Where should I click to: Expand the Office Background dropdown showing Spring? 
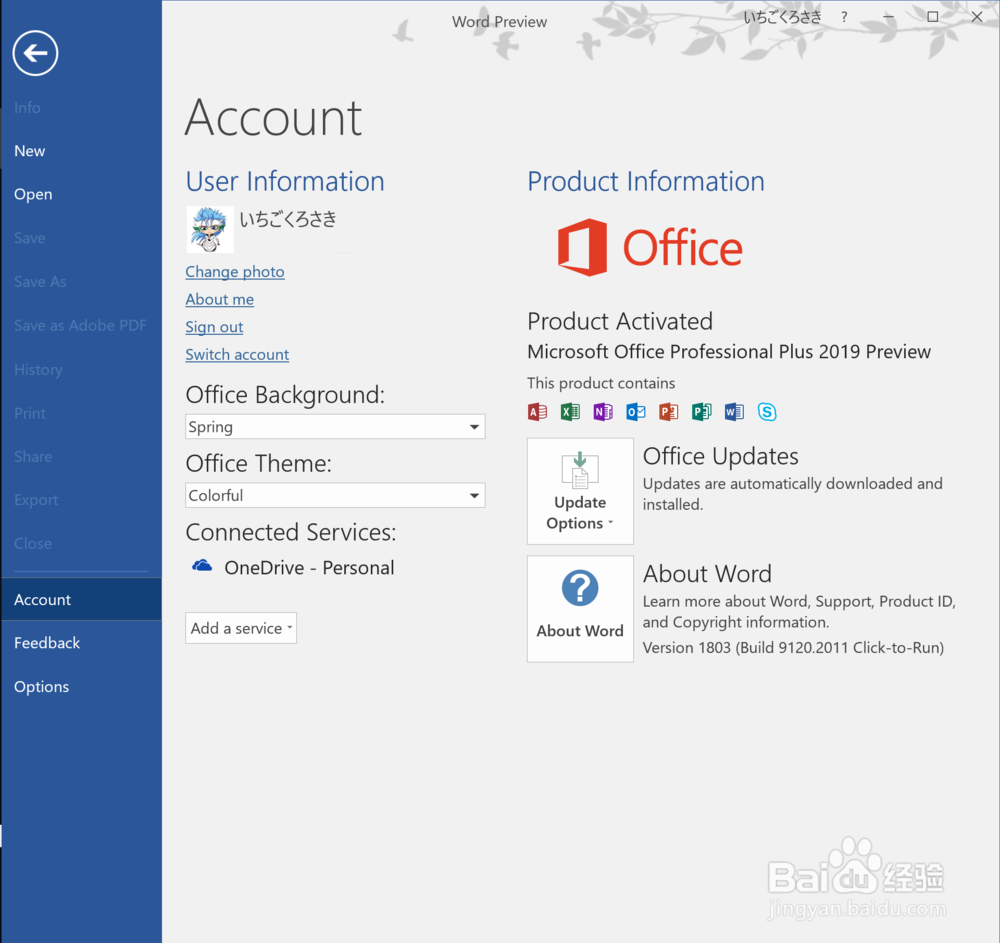335,427
